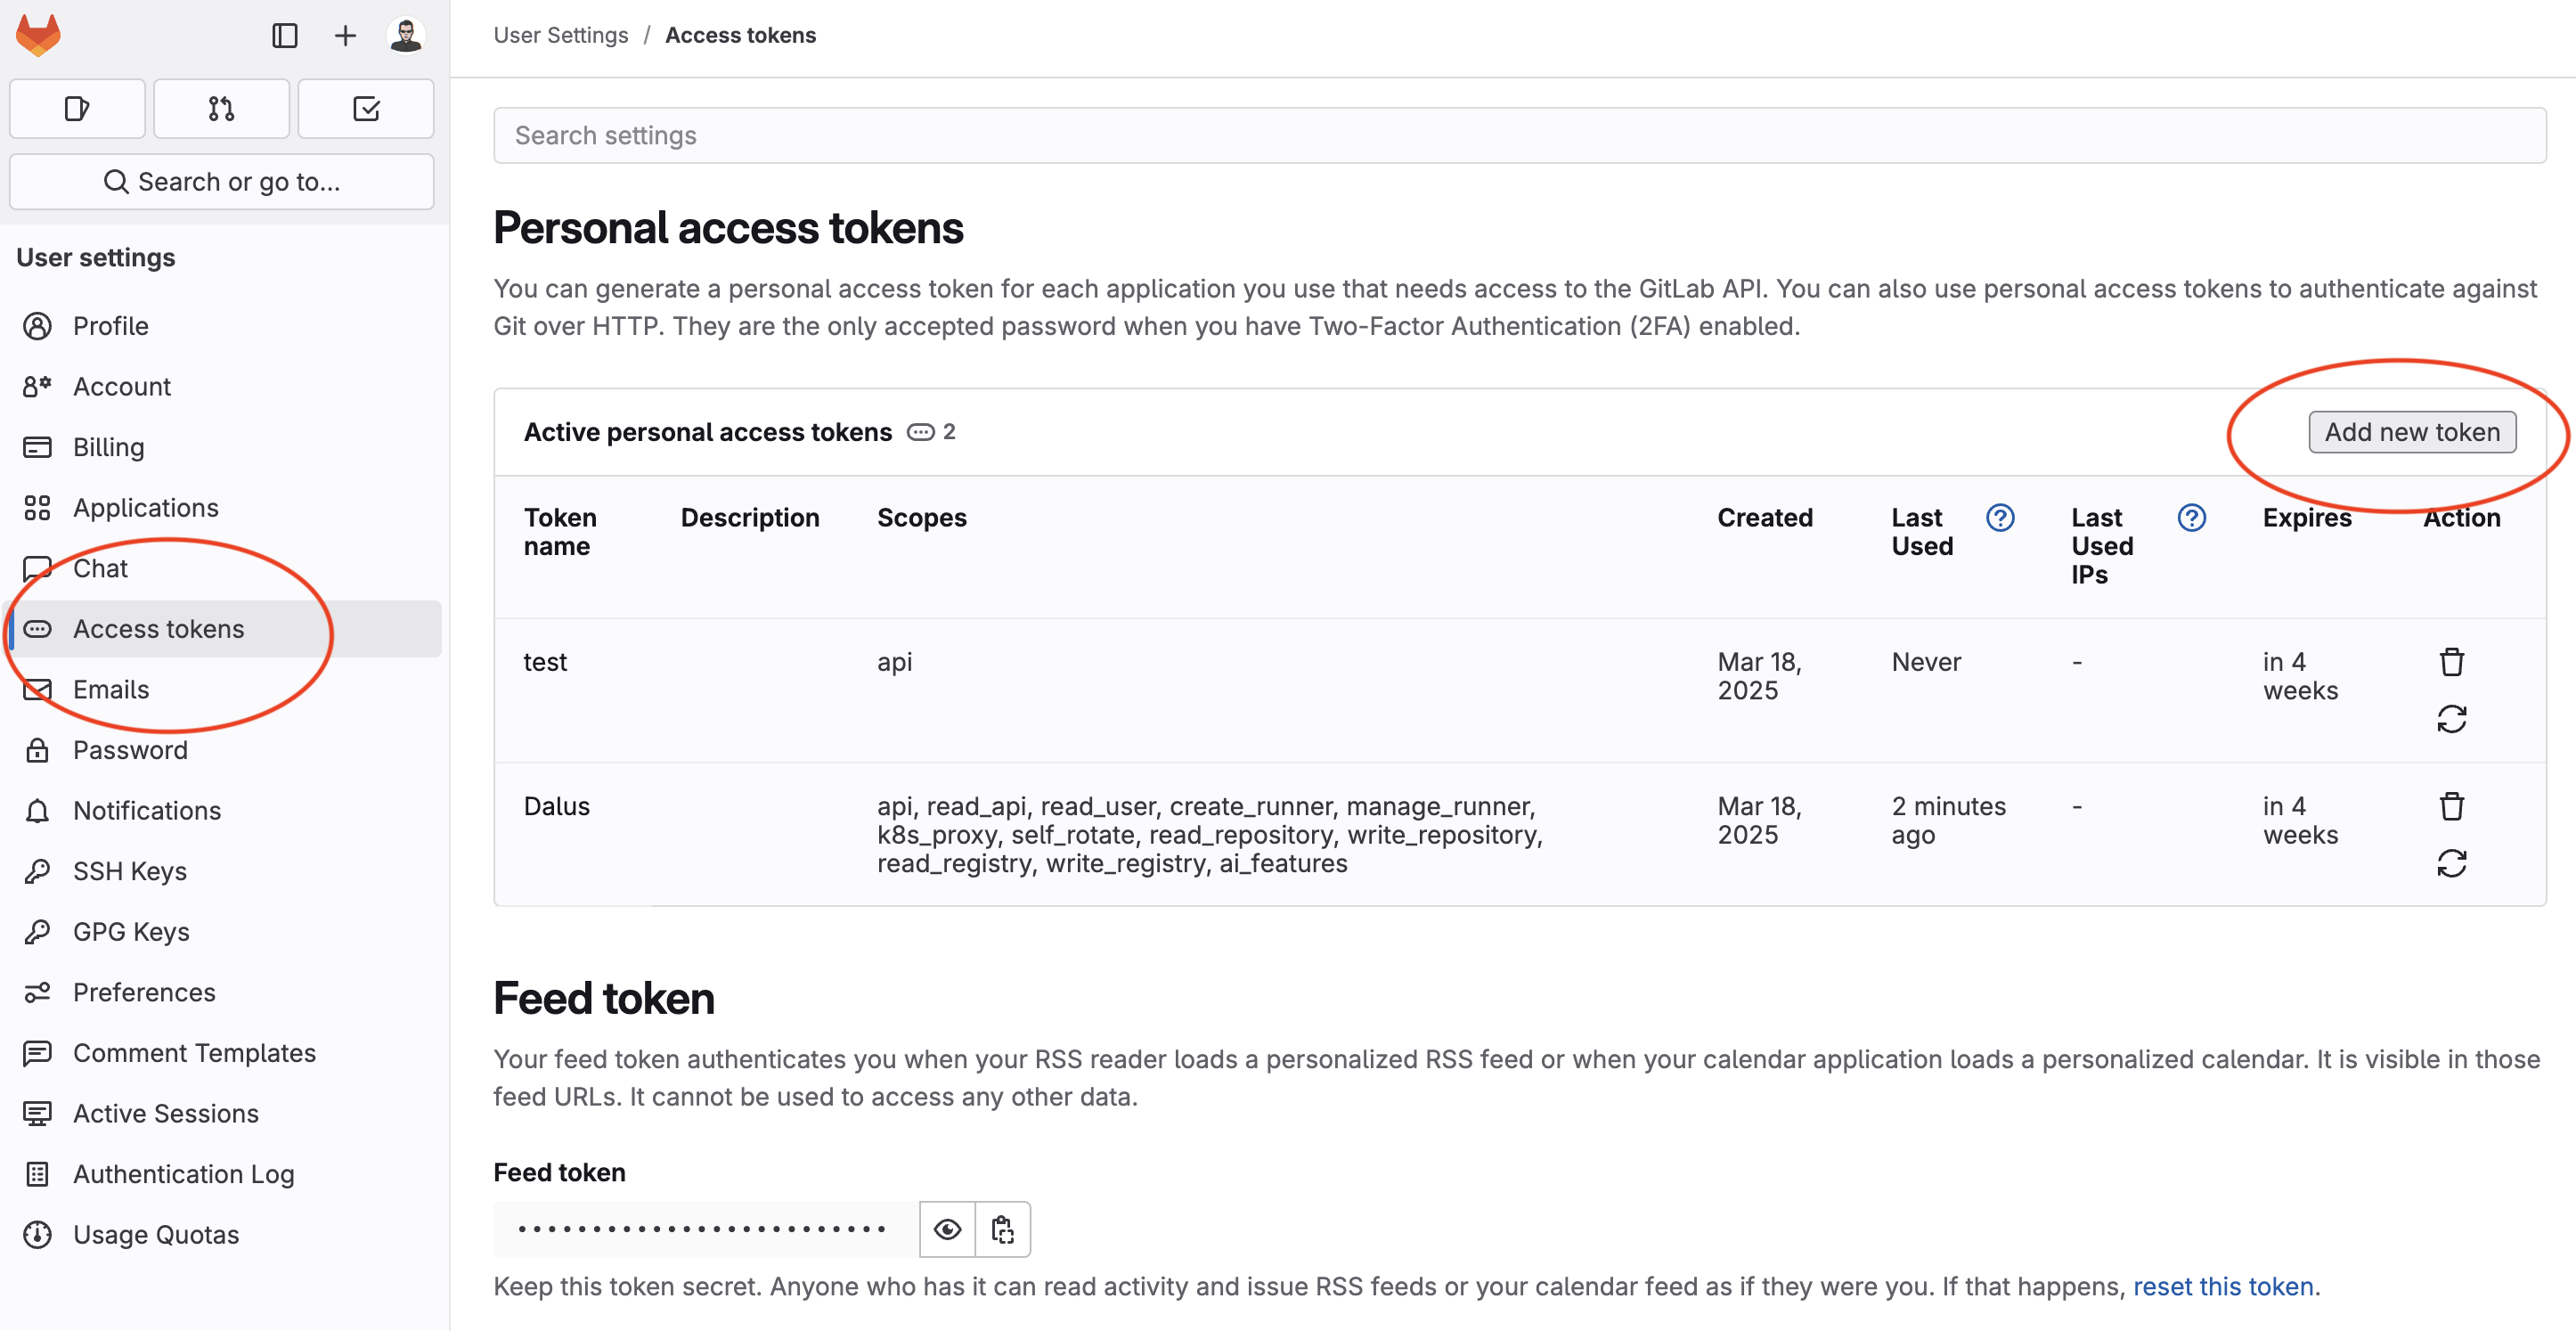Open SSH Keys settings page
This screenshot has width=2576, height=1331.
pyautogui.click(x=130, y=871)
